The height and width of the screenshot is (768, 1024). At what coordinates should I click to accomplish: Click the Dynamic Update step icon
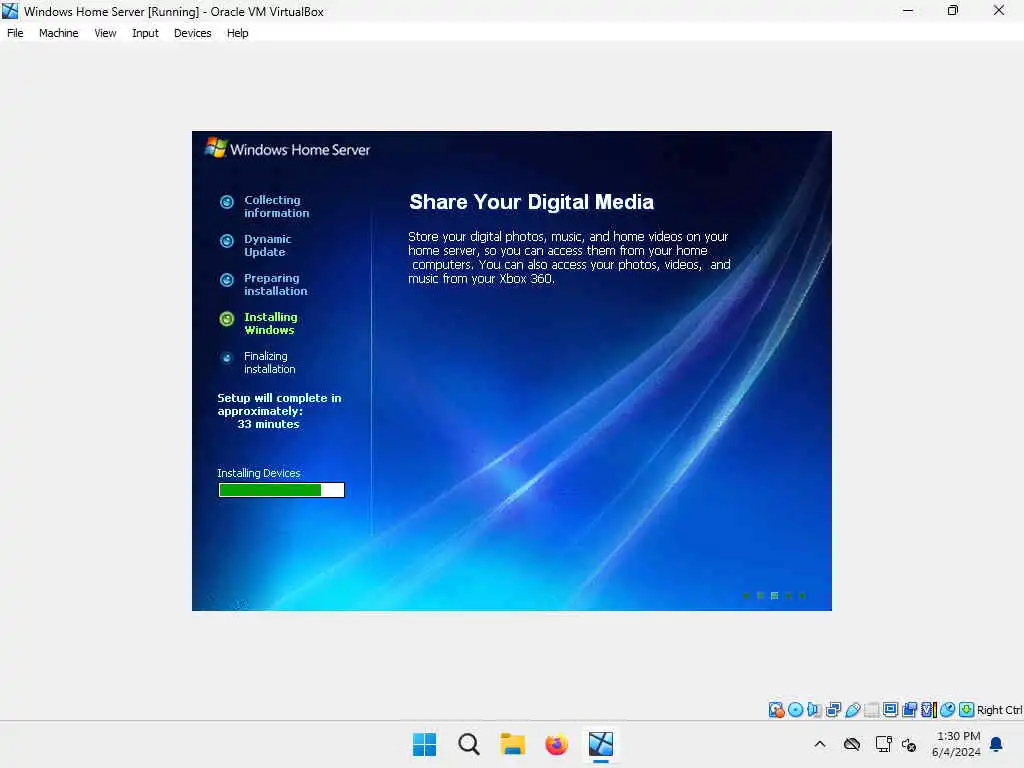(227, 241)
